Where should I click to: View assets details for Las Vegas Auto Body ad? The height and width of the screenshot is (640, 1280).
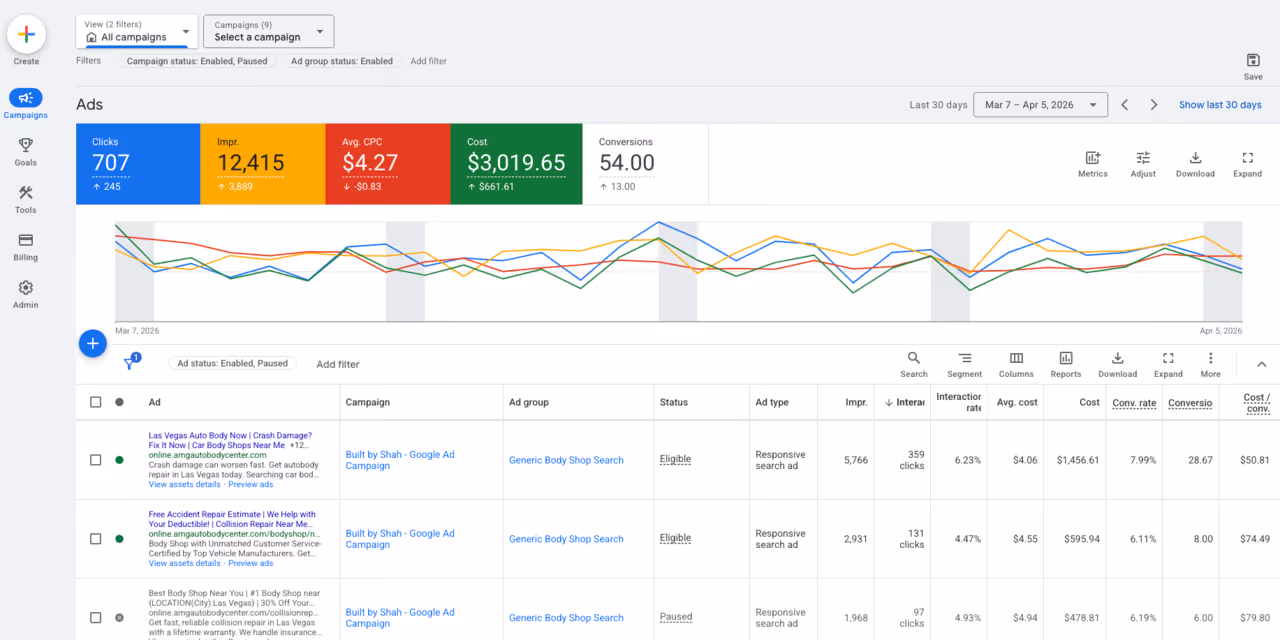(x=184, y=485)
